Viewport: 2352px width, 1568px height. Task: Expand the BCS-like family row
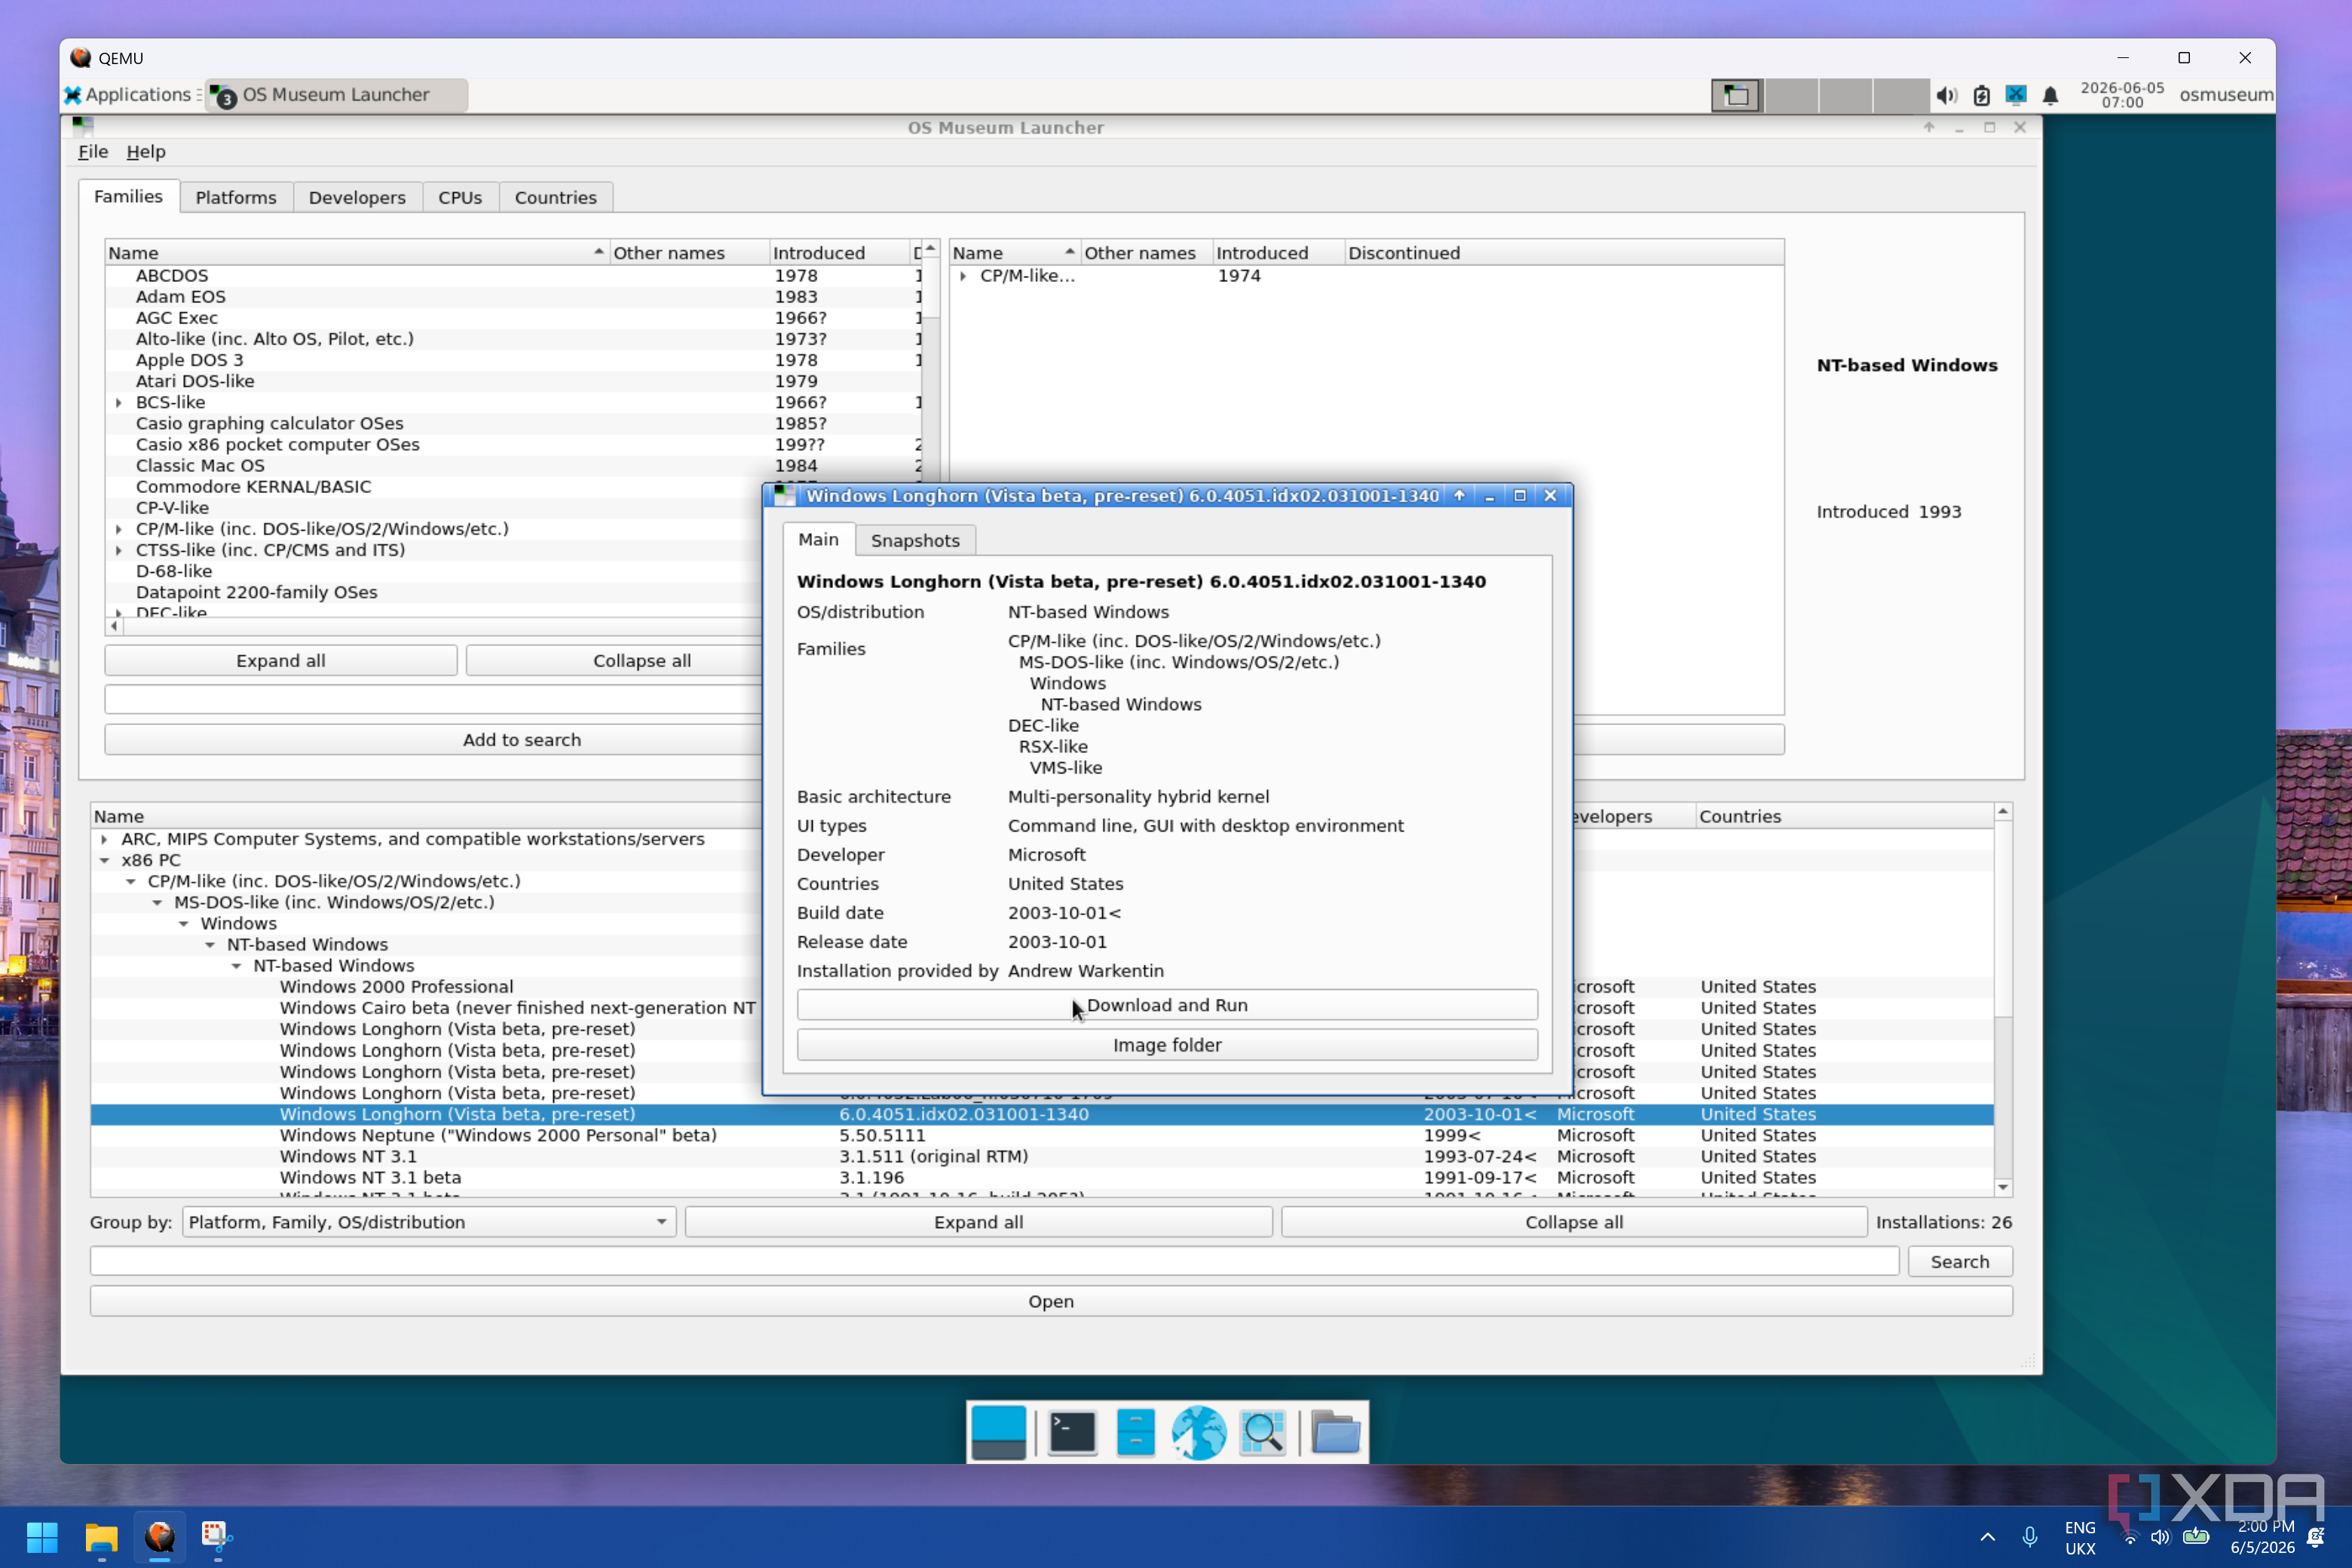[119, 402]
